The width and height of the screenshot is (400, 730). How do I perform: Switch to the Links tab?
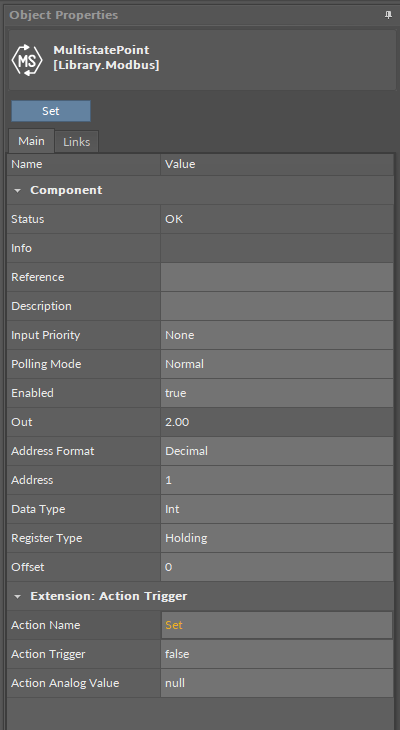[76, 142]
